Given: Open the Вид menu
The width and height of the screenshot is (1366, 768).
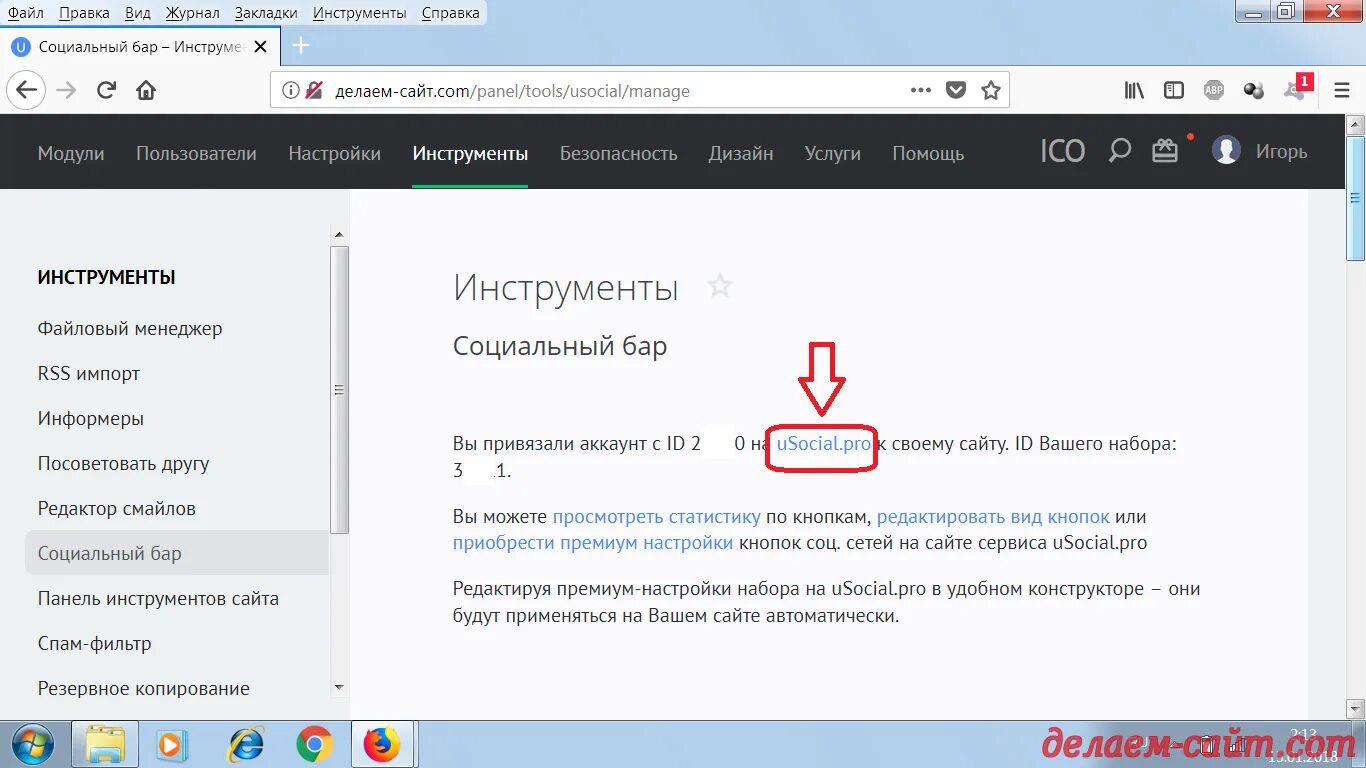Looking at the screenshot, I should [138, 13].
